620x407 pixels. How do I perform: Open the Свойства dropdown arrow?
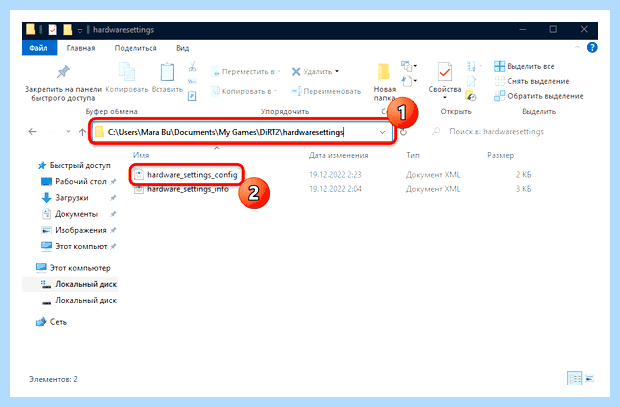click(x=445, y=97)
